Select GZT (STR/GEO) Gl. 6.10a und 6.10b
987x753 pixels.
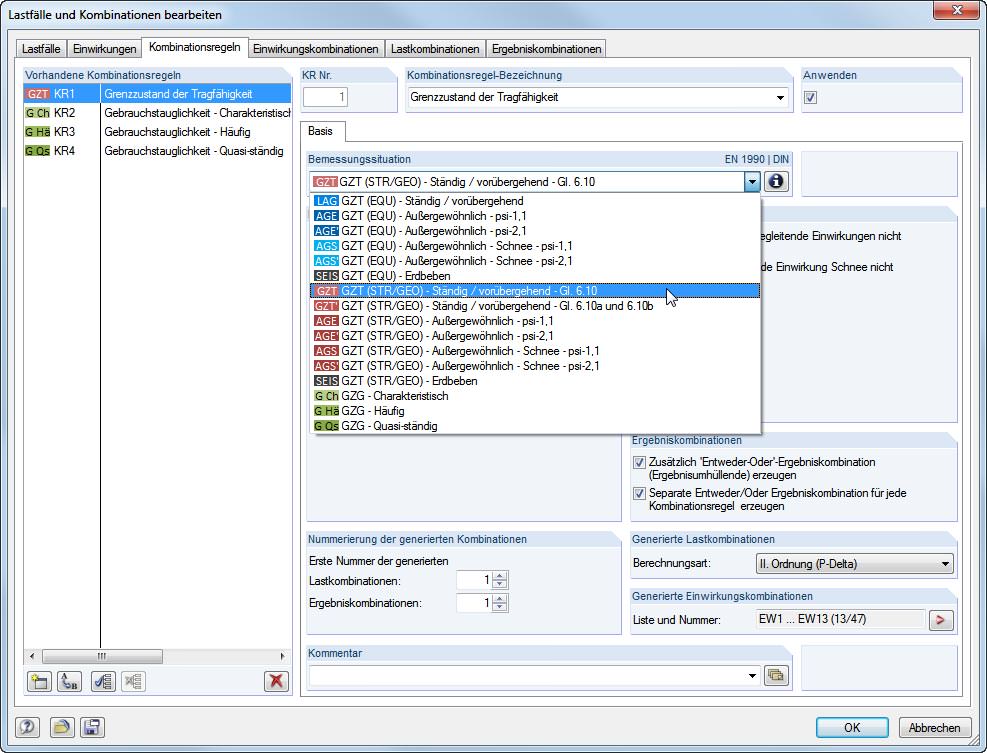coord(535,306)
